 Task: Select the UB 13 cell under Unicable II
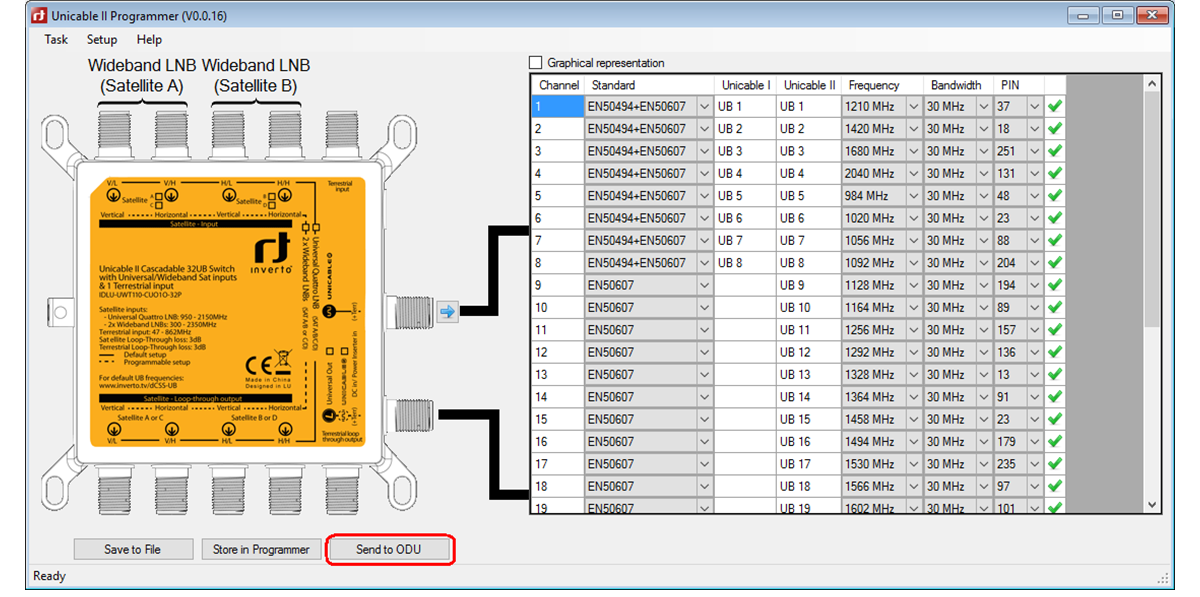point(809,374)
